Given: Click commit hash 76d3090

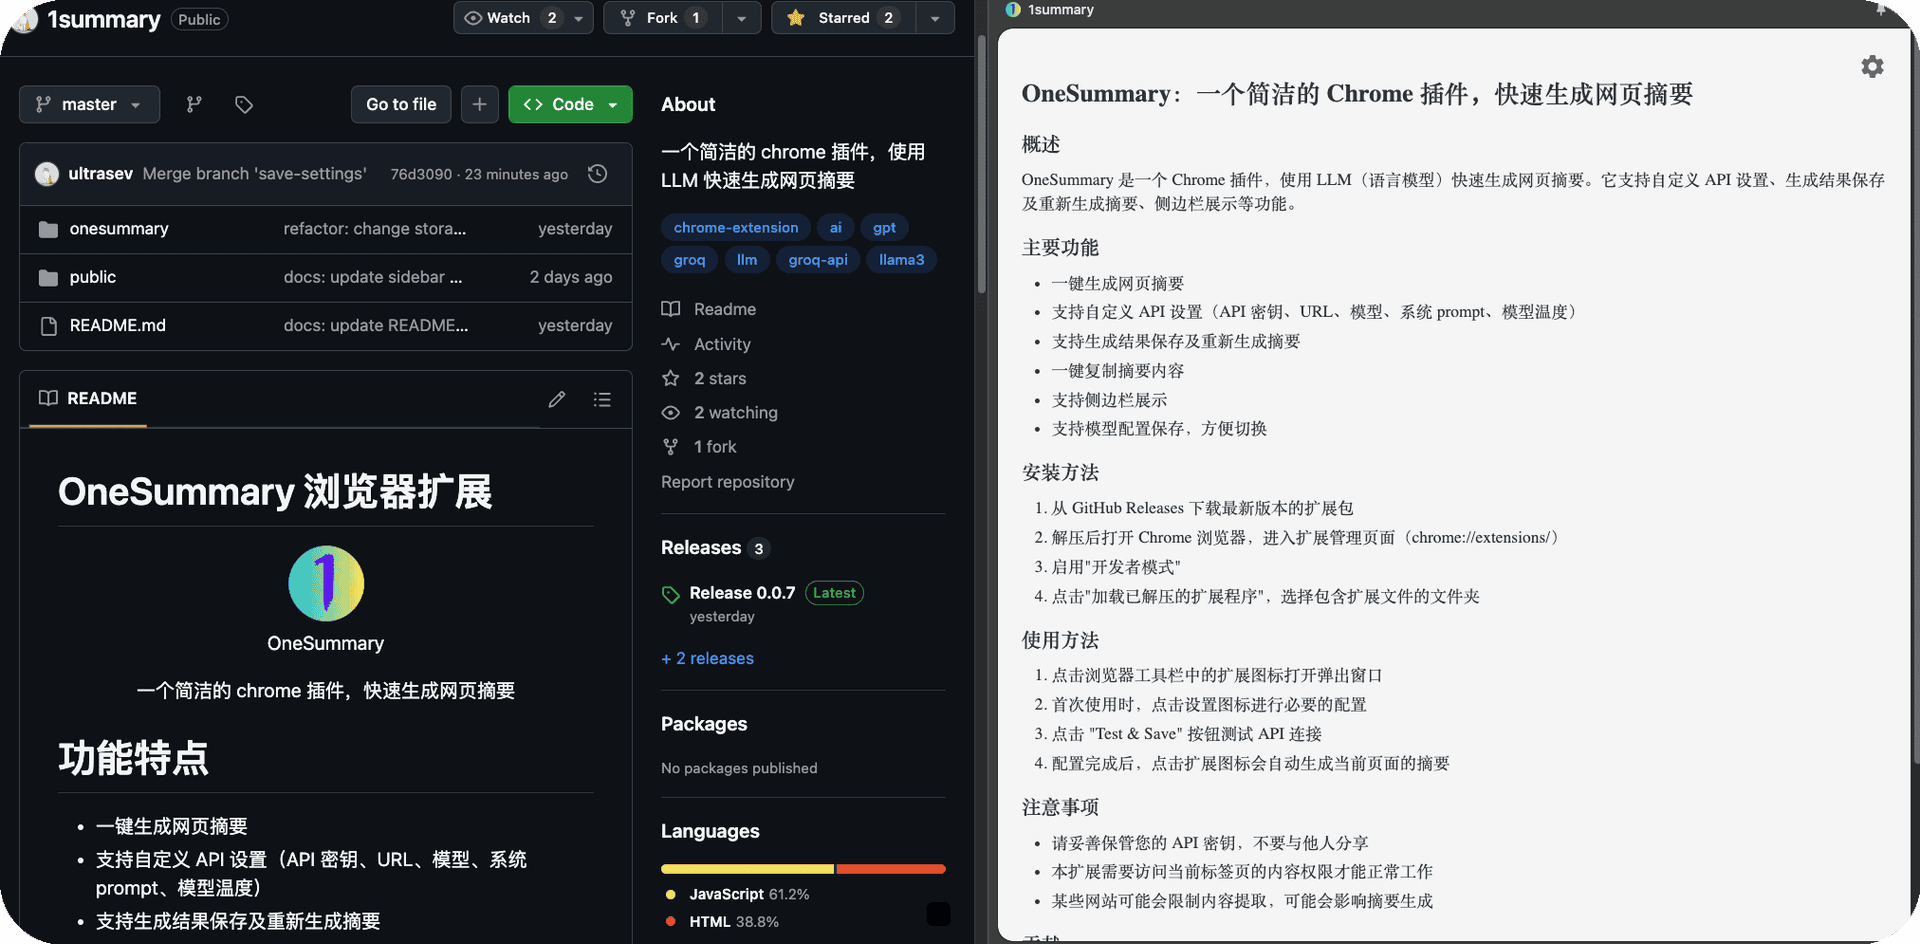Looking at the screenshot, I should pyautogui.click(x=421, y=174).
